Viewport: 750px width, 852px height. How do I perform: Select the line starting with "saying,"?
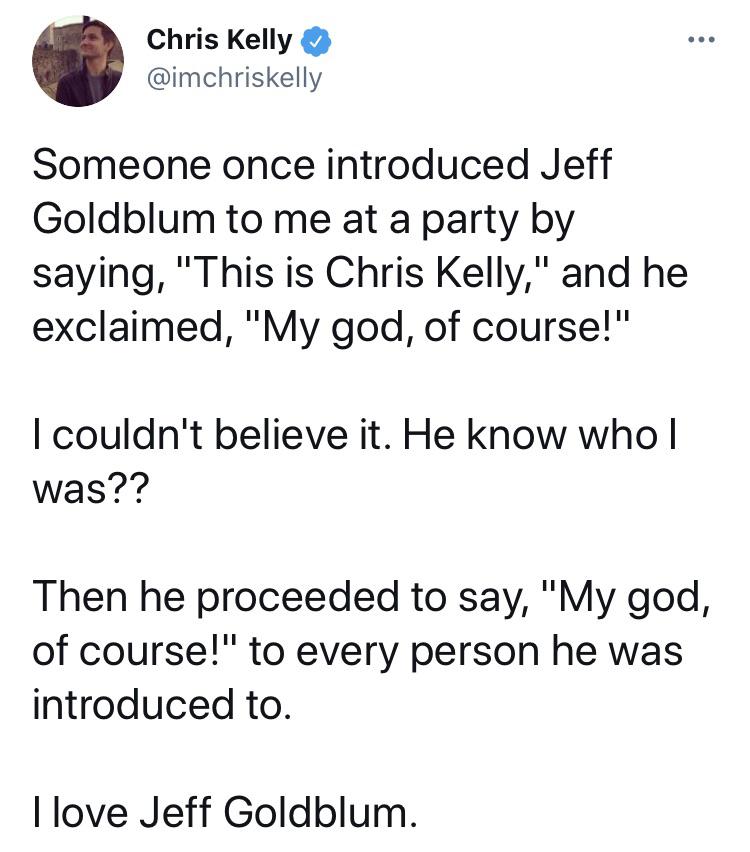point(360,273)
